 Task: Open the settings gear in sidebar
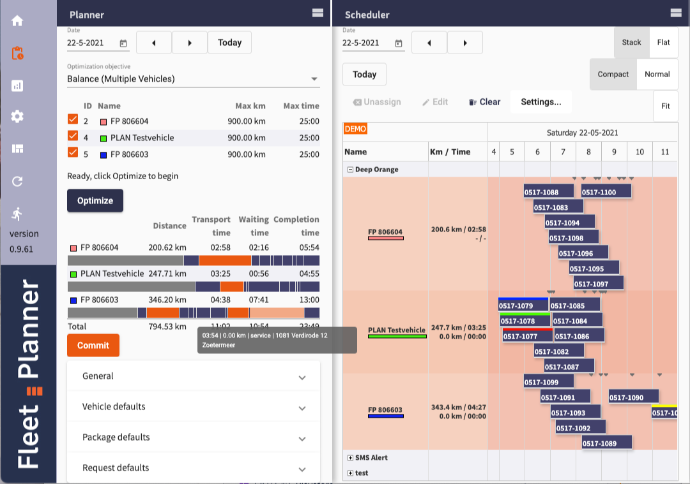tap(17, 117)
